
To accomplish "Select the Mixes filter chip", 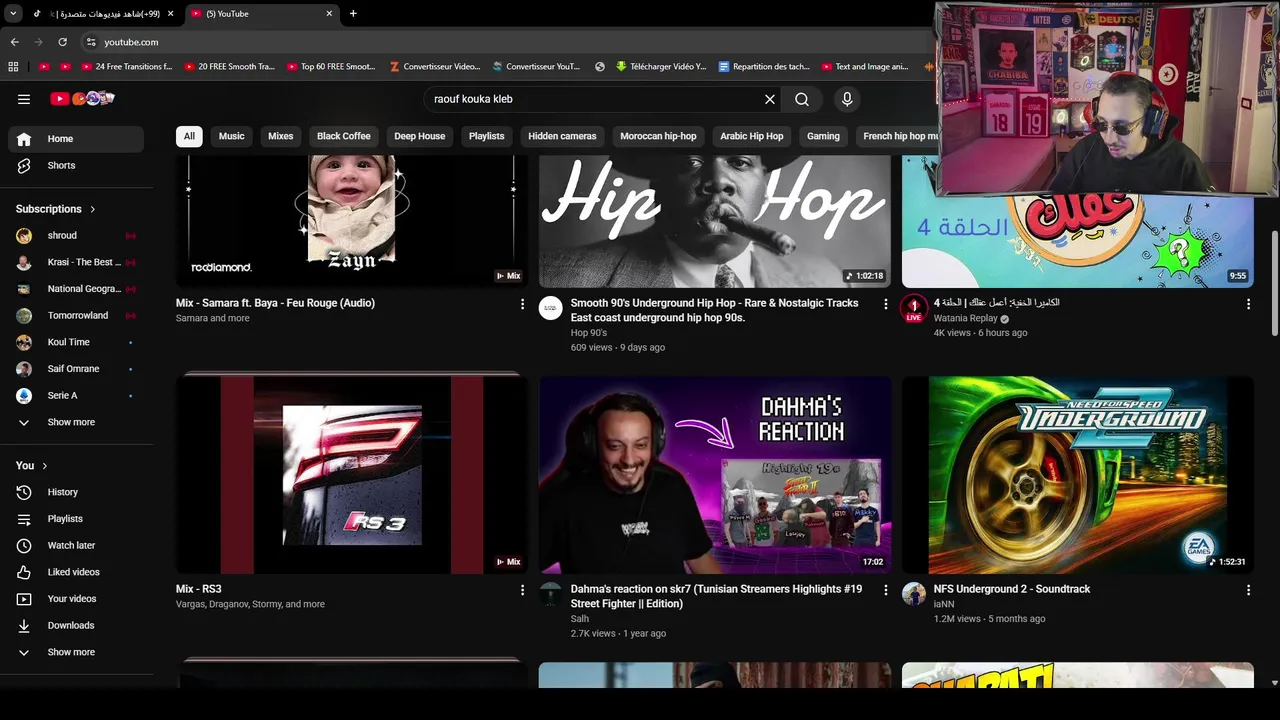I will pos(281,136).
